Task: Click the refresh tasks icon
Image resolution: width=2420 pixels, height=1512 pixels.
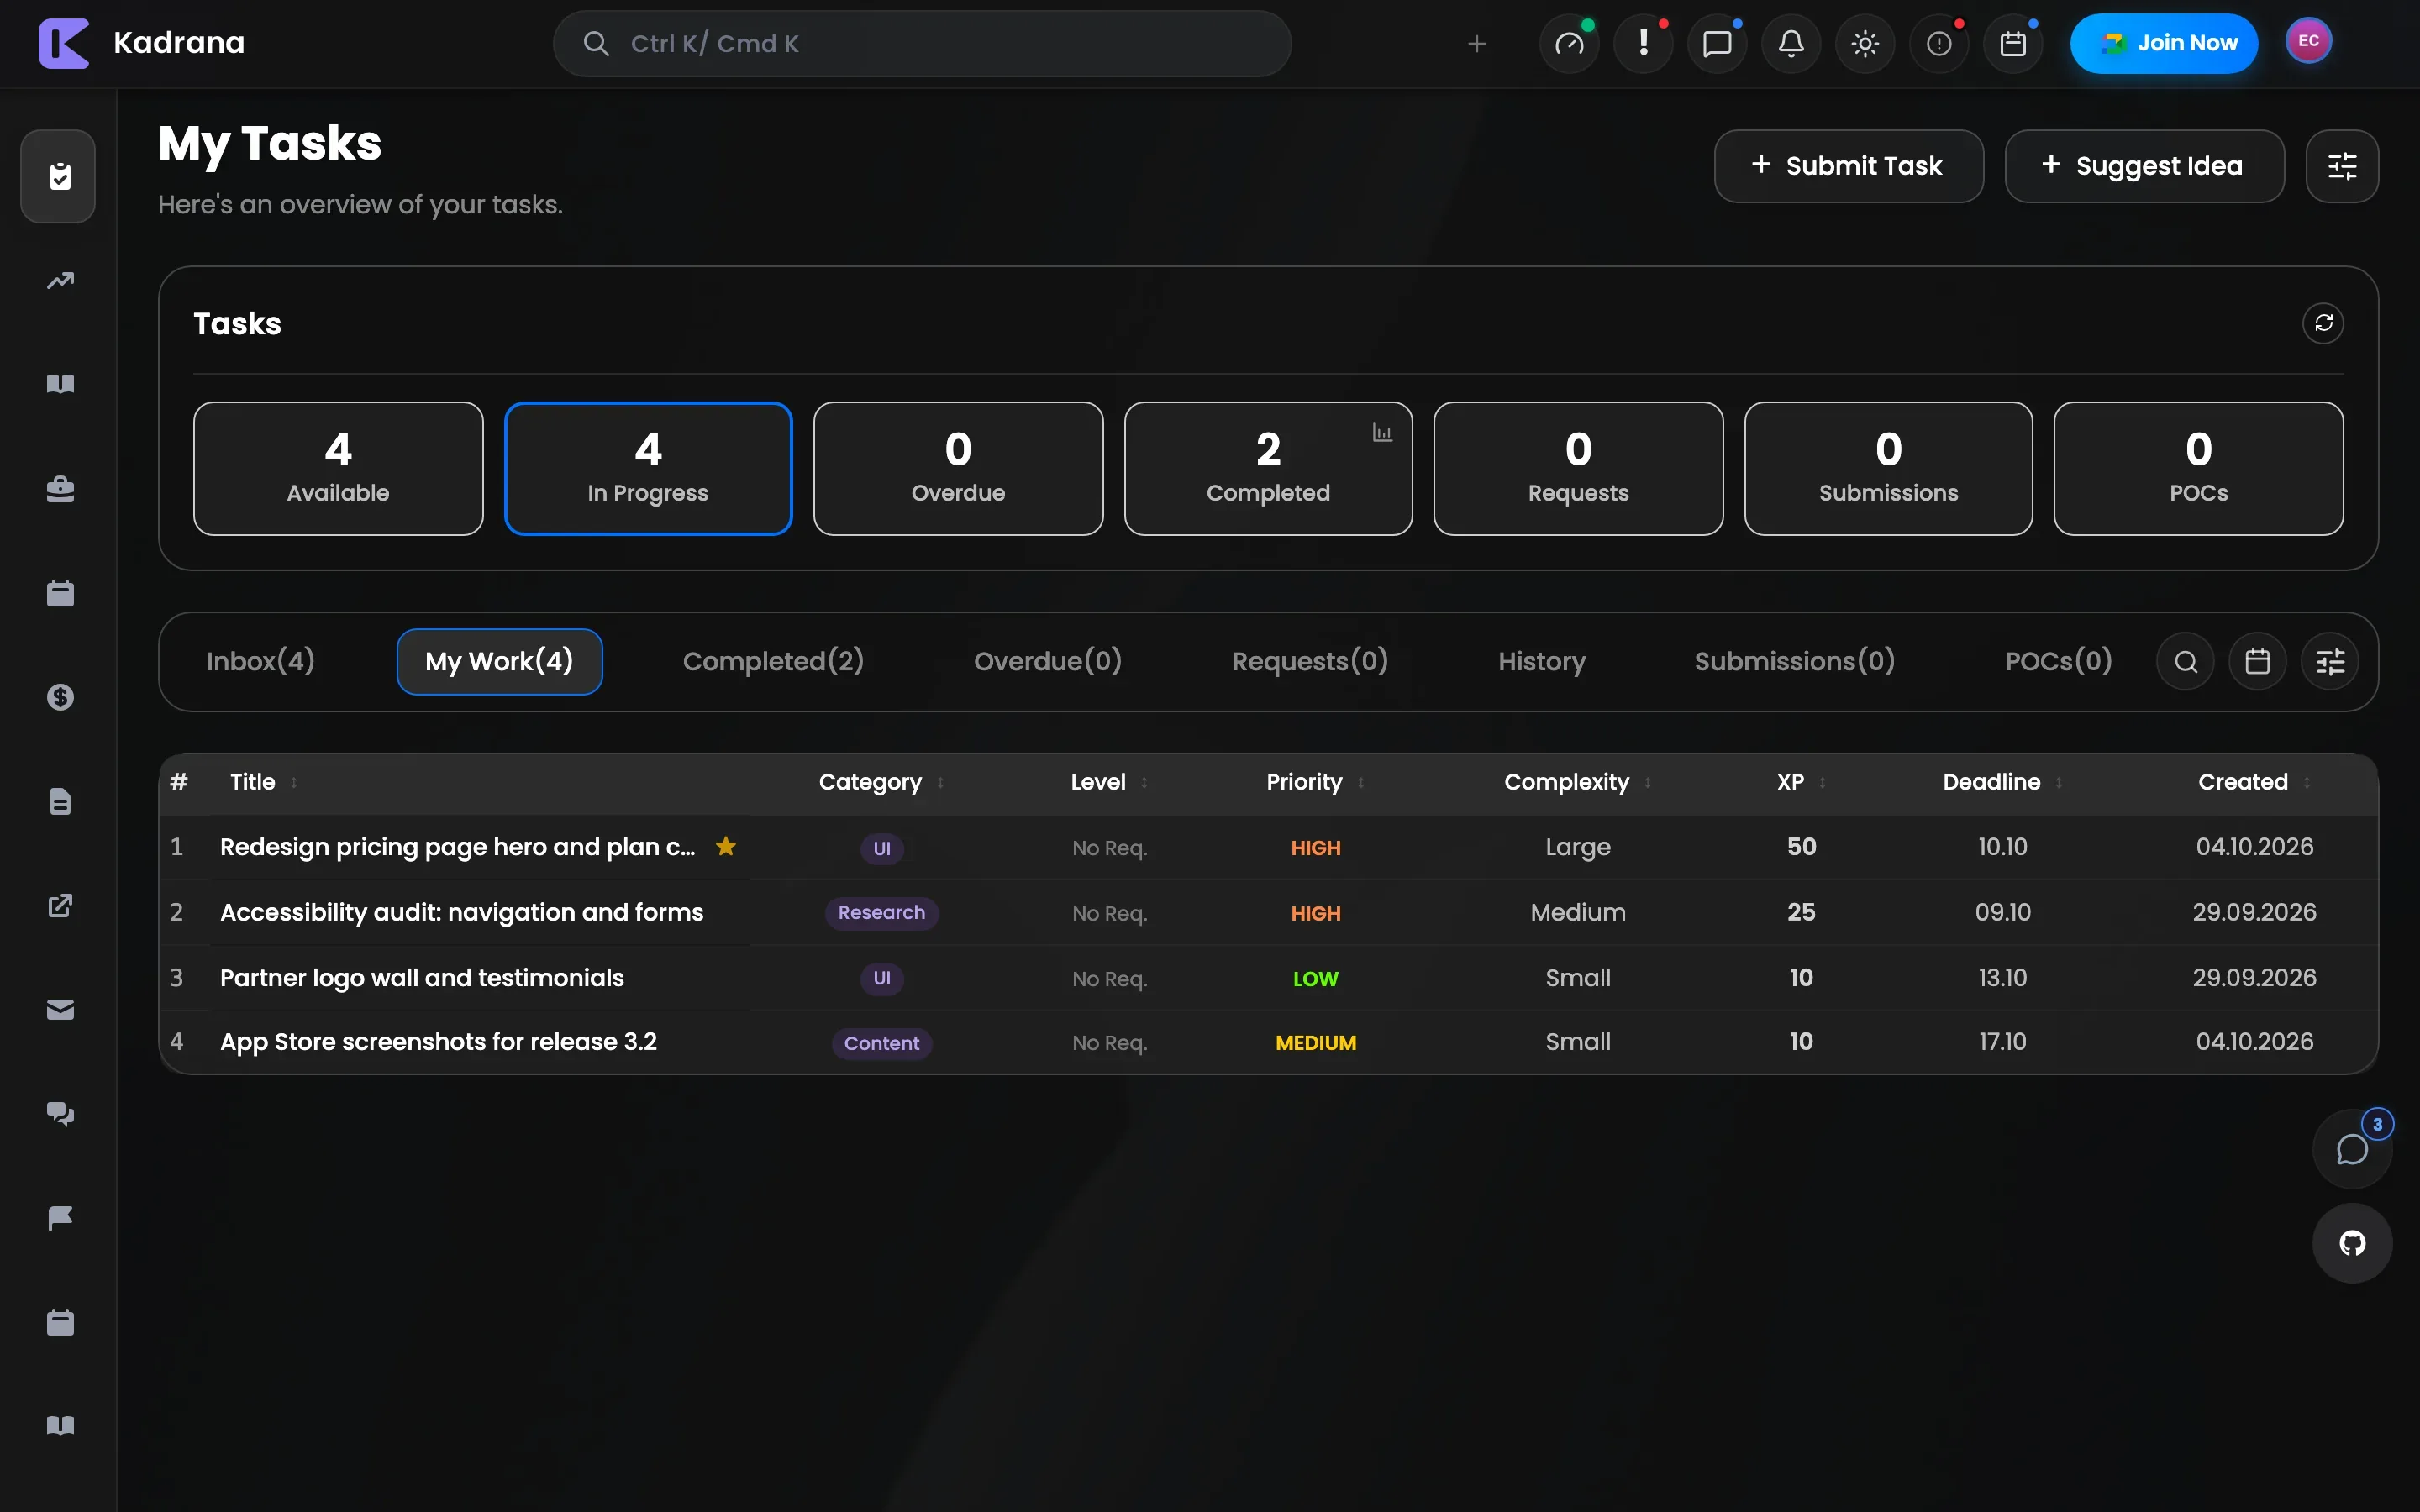Action: [2323, 323]
